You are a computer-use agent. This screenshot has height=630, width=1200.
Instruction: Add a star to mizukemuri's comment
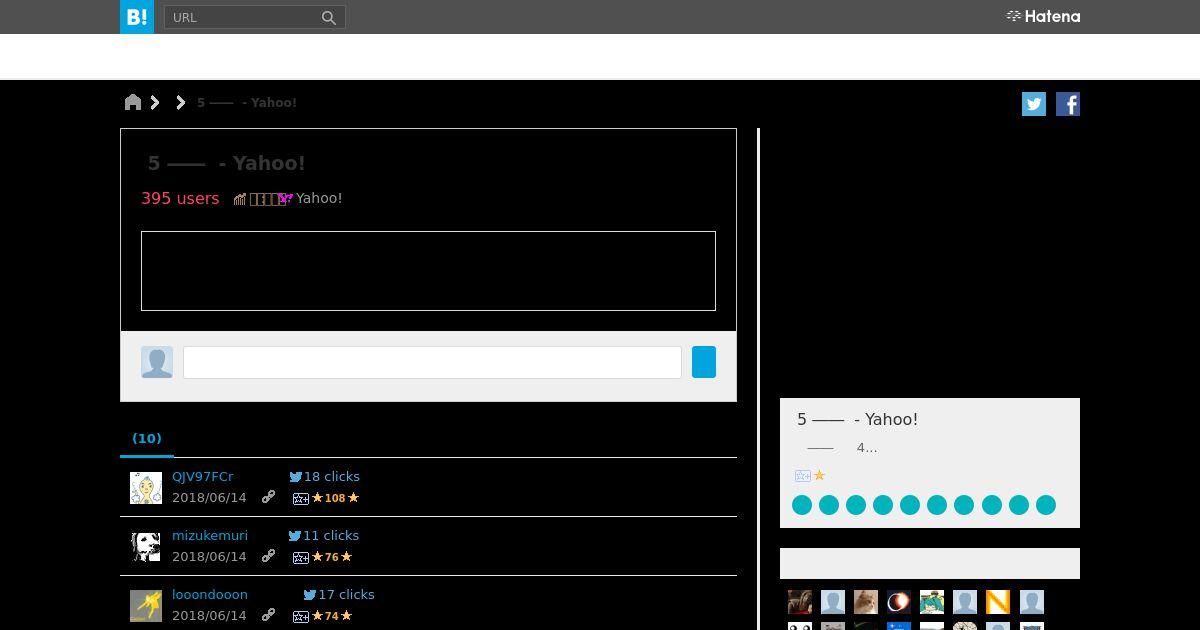[x=300, y=557]
